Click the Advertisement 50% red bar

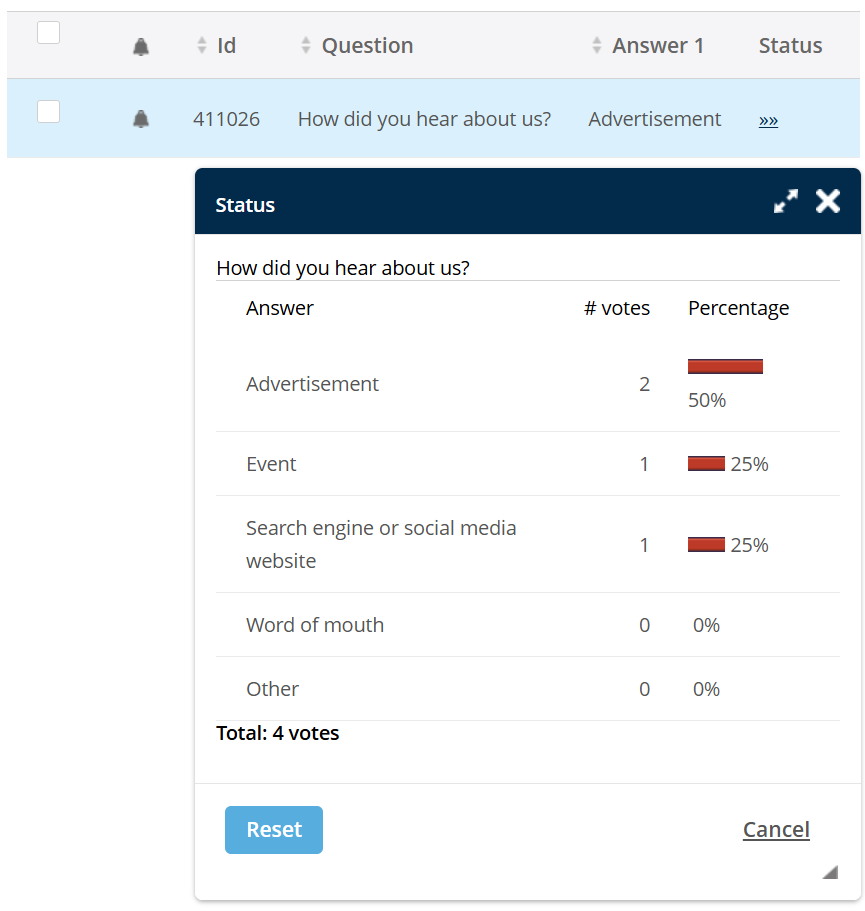click(x=725, y=367)
